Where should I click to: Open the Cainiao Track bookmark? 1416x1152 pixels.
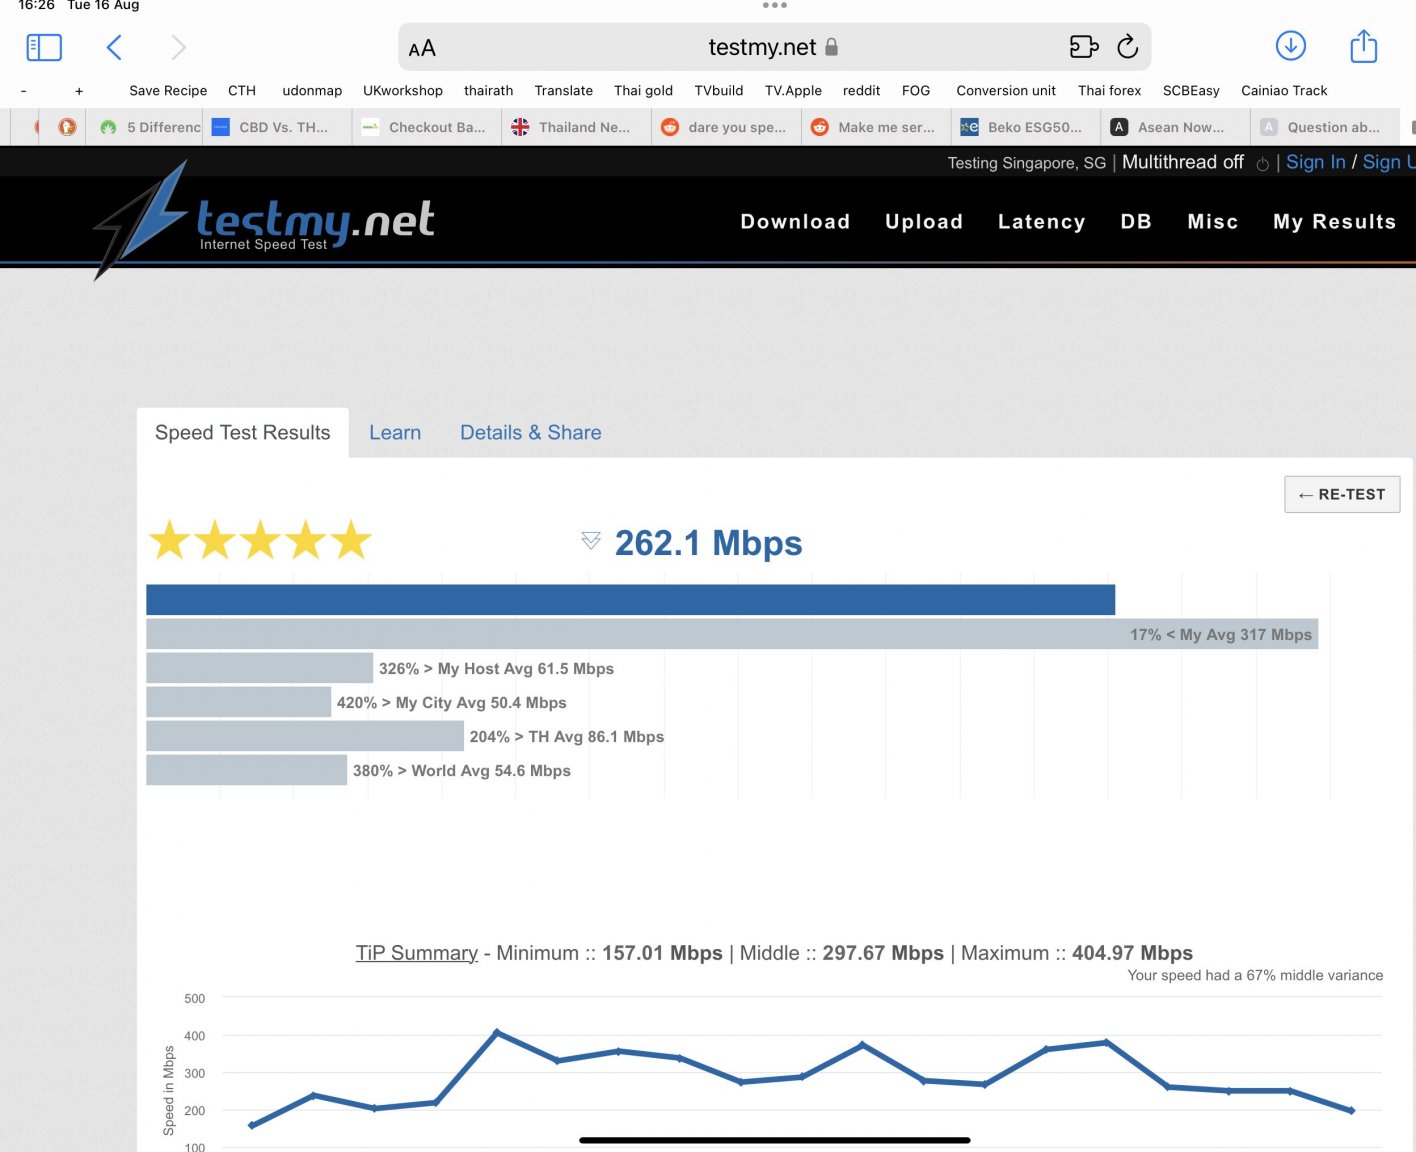[x=1284, y=90]
